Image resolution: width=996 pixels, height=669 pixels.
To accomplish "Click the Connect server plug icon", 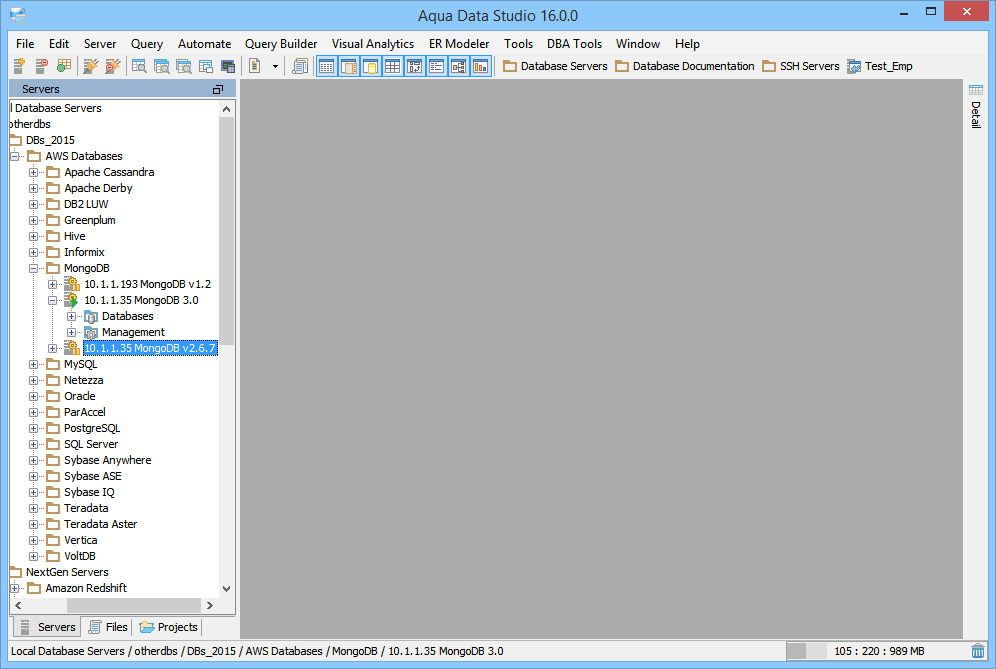I will [91, 65].
